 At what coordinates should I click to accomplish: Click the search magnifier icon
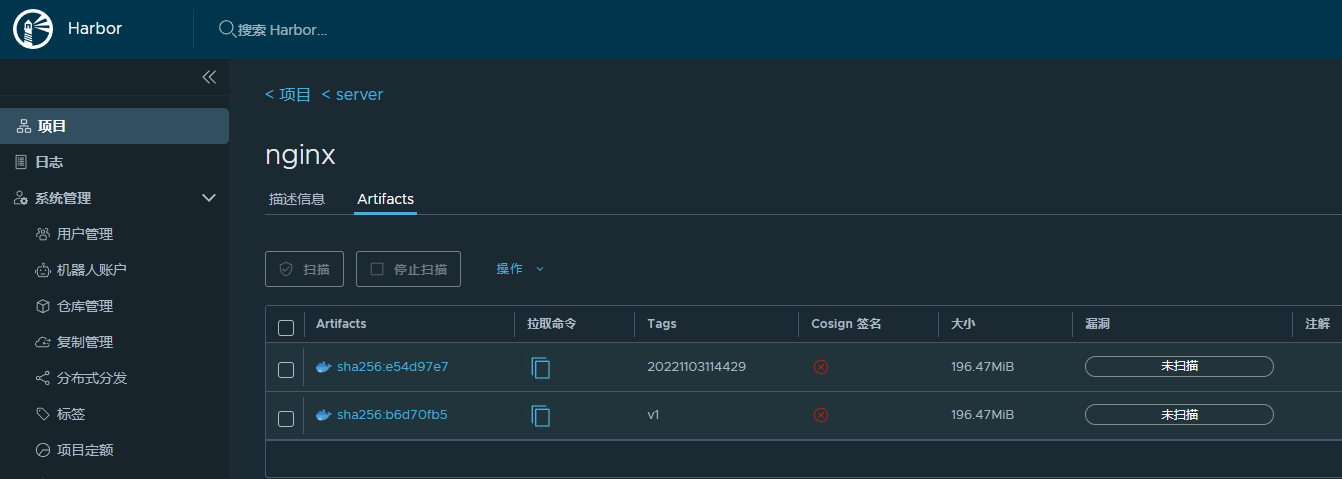click(227, 29)
